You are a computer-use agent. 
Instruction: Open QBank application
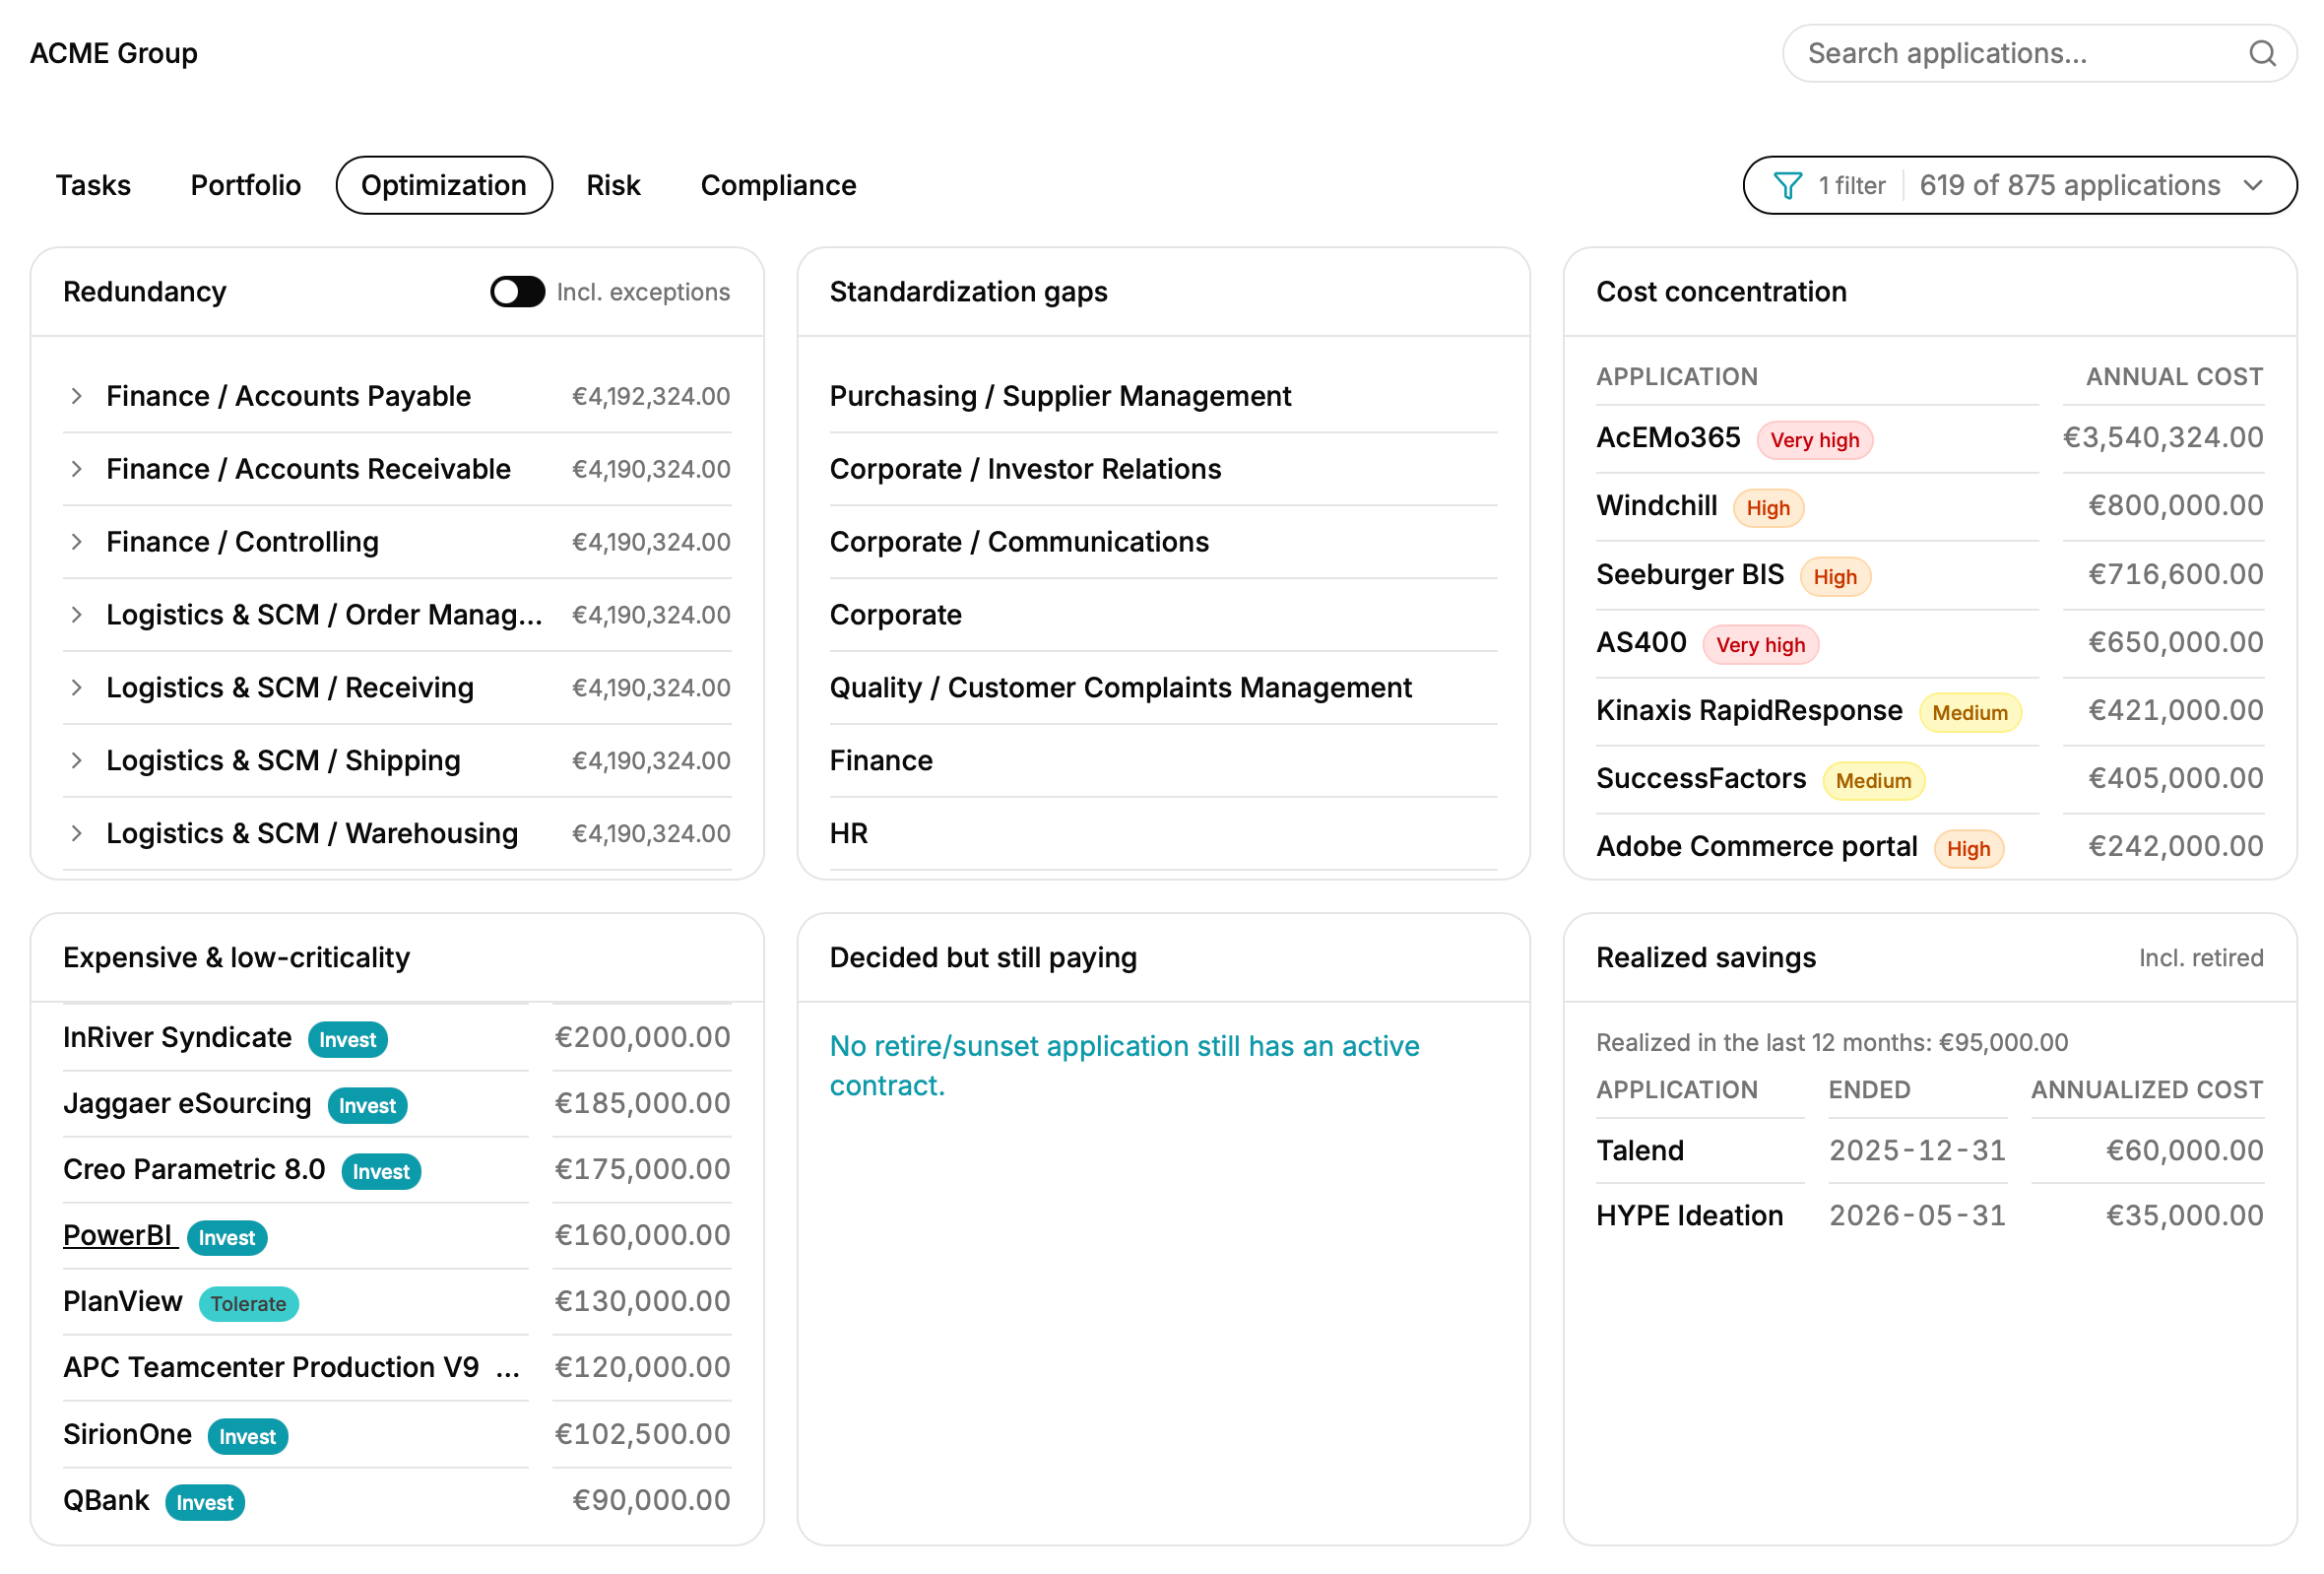click(106, 1501)
